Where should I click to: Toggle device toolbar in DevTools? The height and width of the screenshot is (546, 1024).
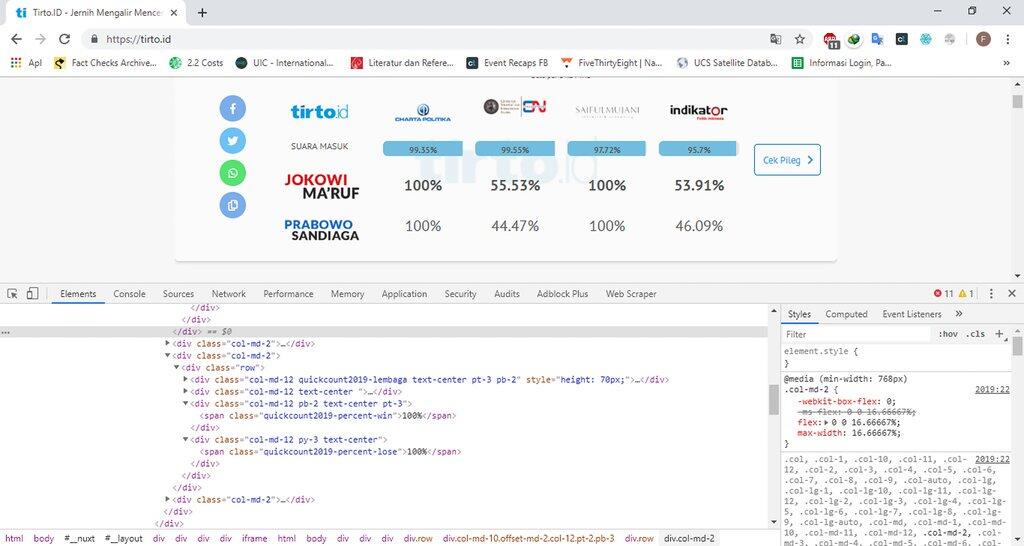click(x=33, y=294)
